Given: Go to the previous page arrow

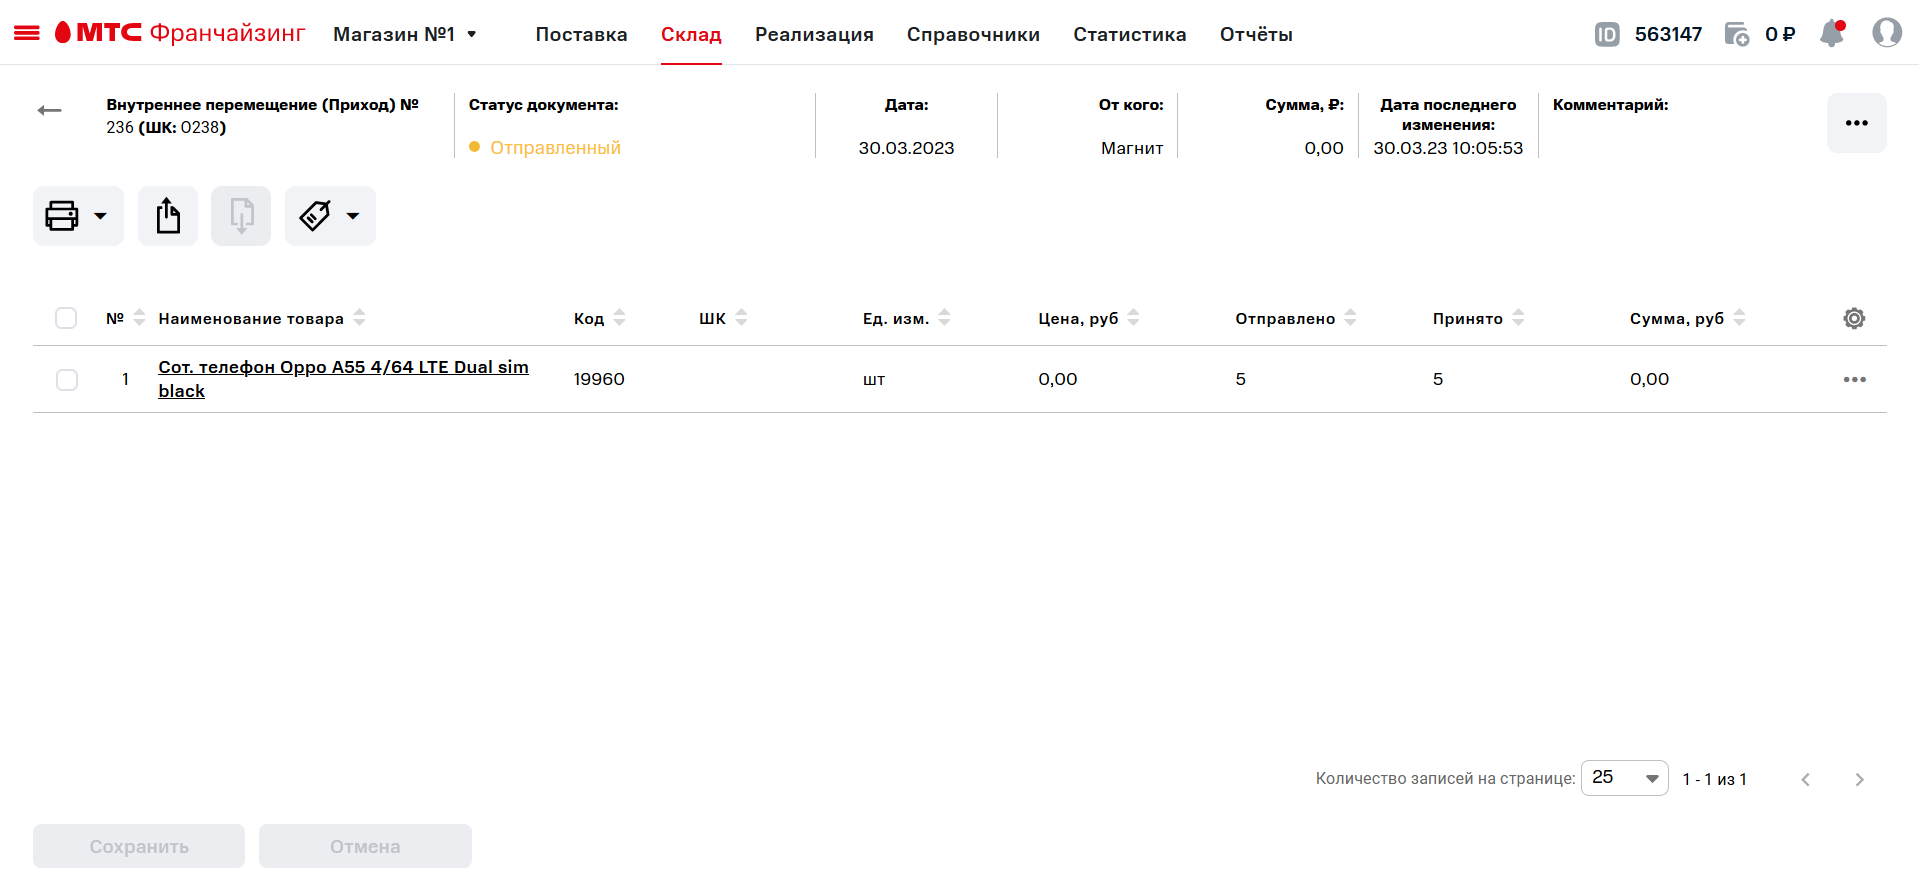Looking at the screenshot, I should [x=1806, y=779].
